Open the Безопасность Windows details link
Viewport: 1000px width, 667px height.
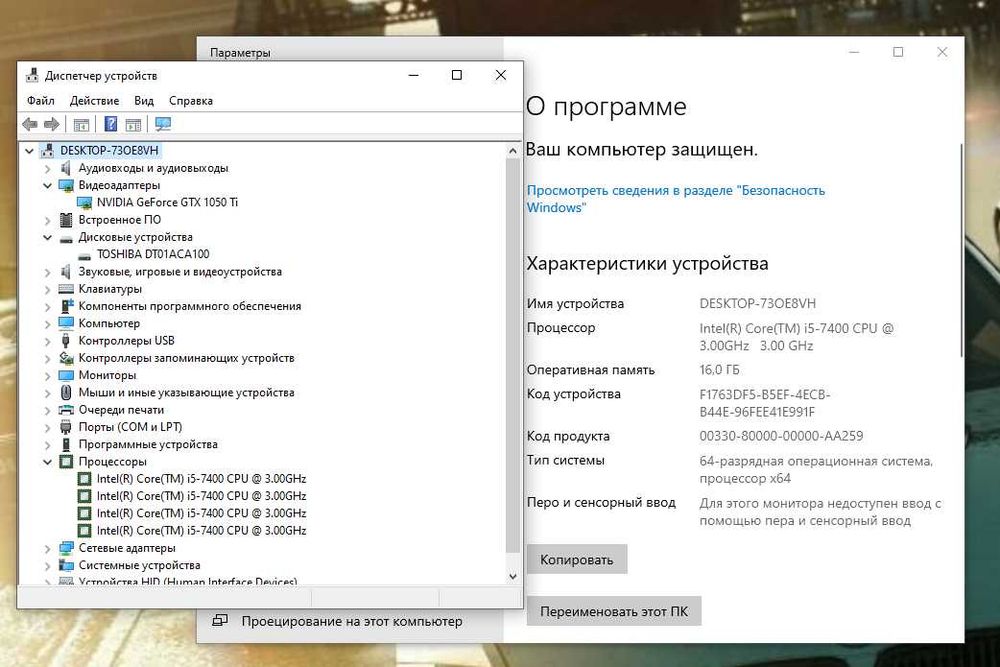tap(675, 199)
